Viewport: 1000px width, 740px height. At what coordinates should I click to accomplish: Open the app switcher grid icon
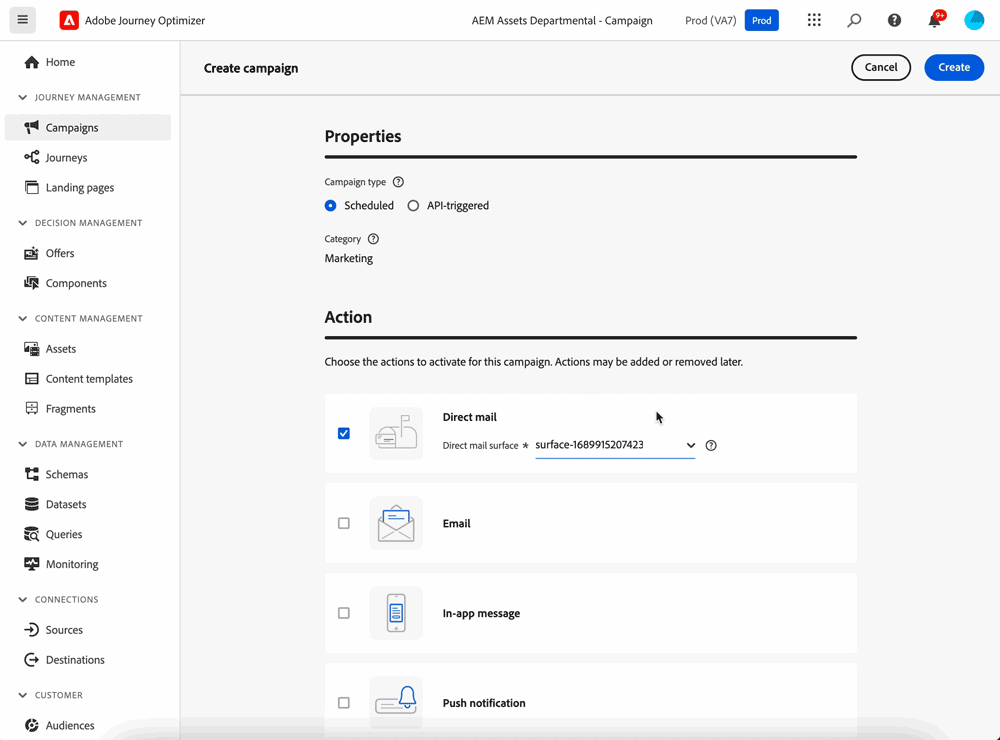tap(814, 20)
